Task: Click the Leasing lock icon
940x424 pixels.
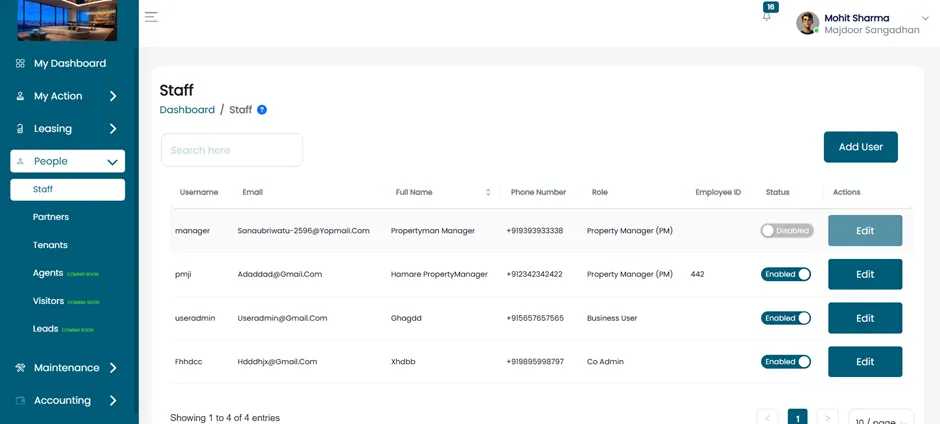Action: tap(20, 128)
